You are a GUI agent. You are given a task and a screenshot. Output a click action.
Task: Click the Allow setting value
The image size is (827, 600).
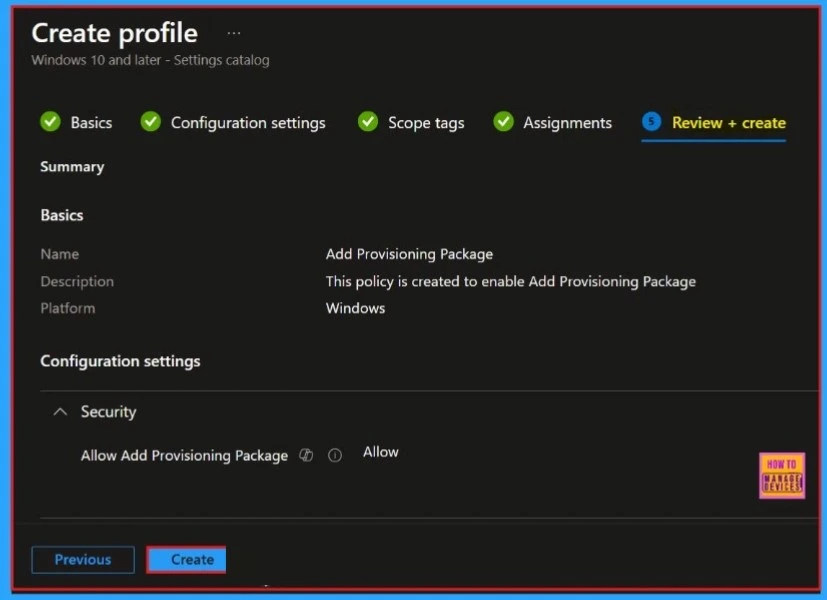click(381, 452)
